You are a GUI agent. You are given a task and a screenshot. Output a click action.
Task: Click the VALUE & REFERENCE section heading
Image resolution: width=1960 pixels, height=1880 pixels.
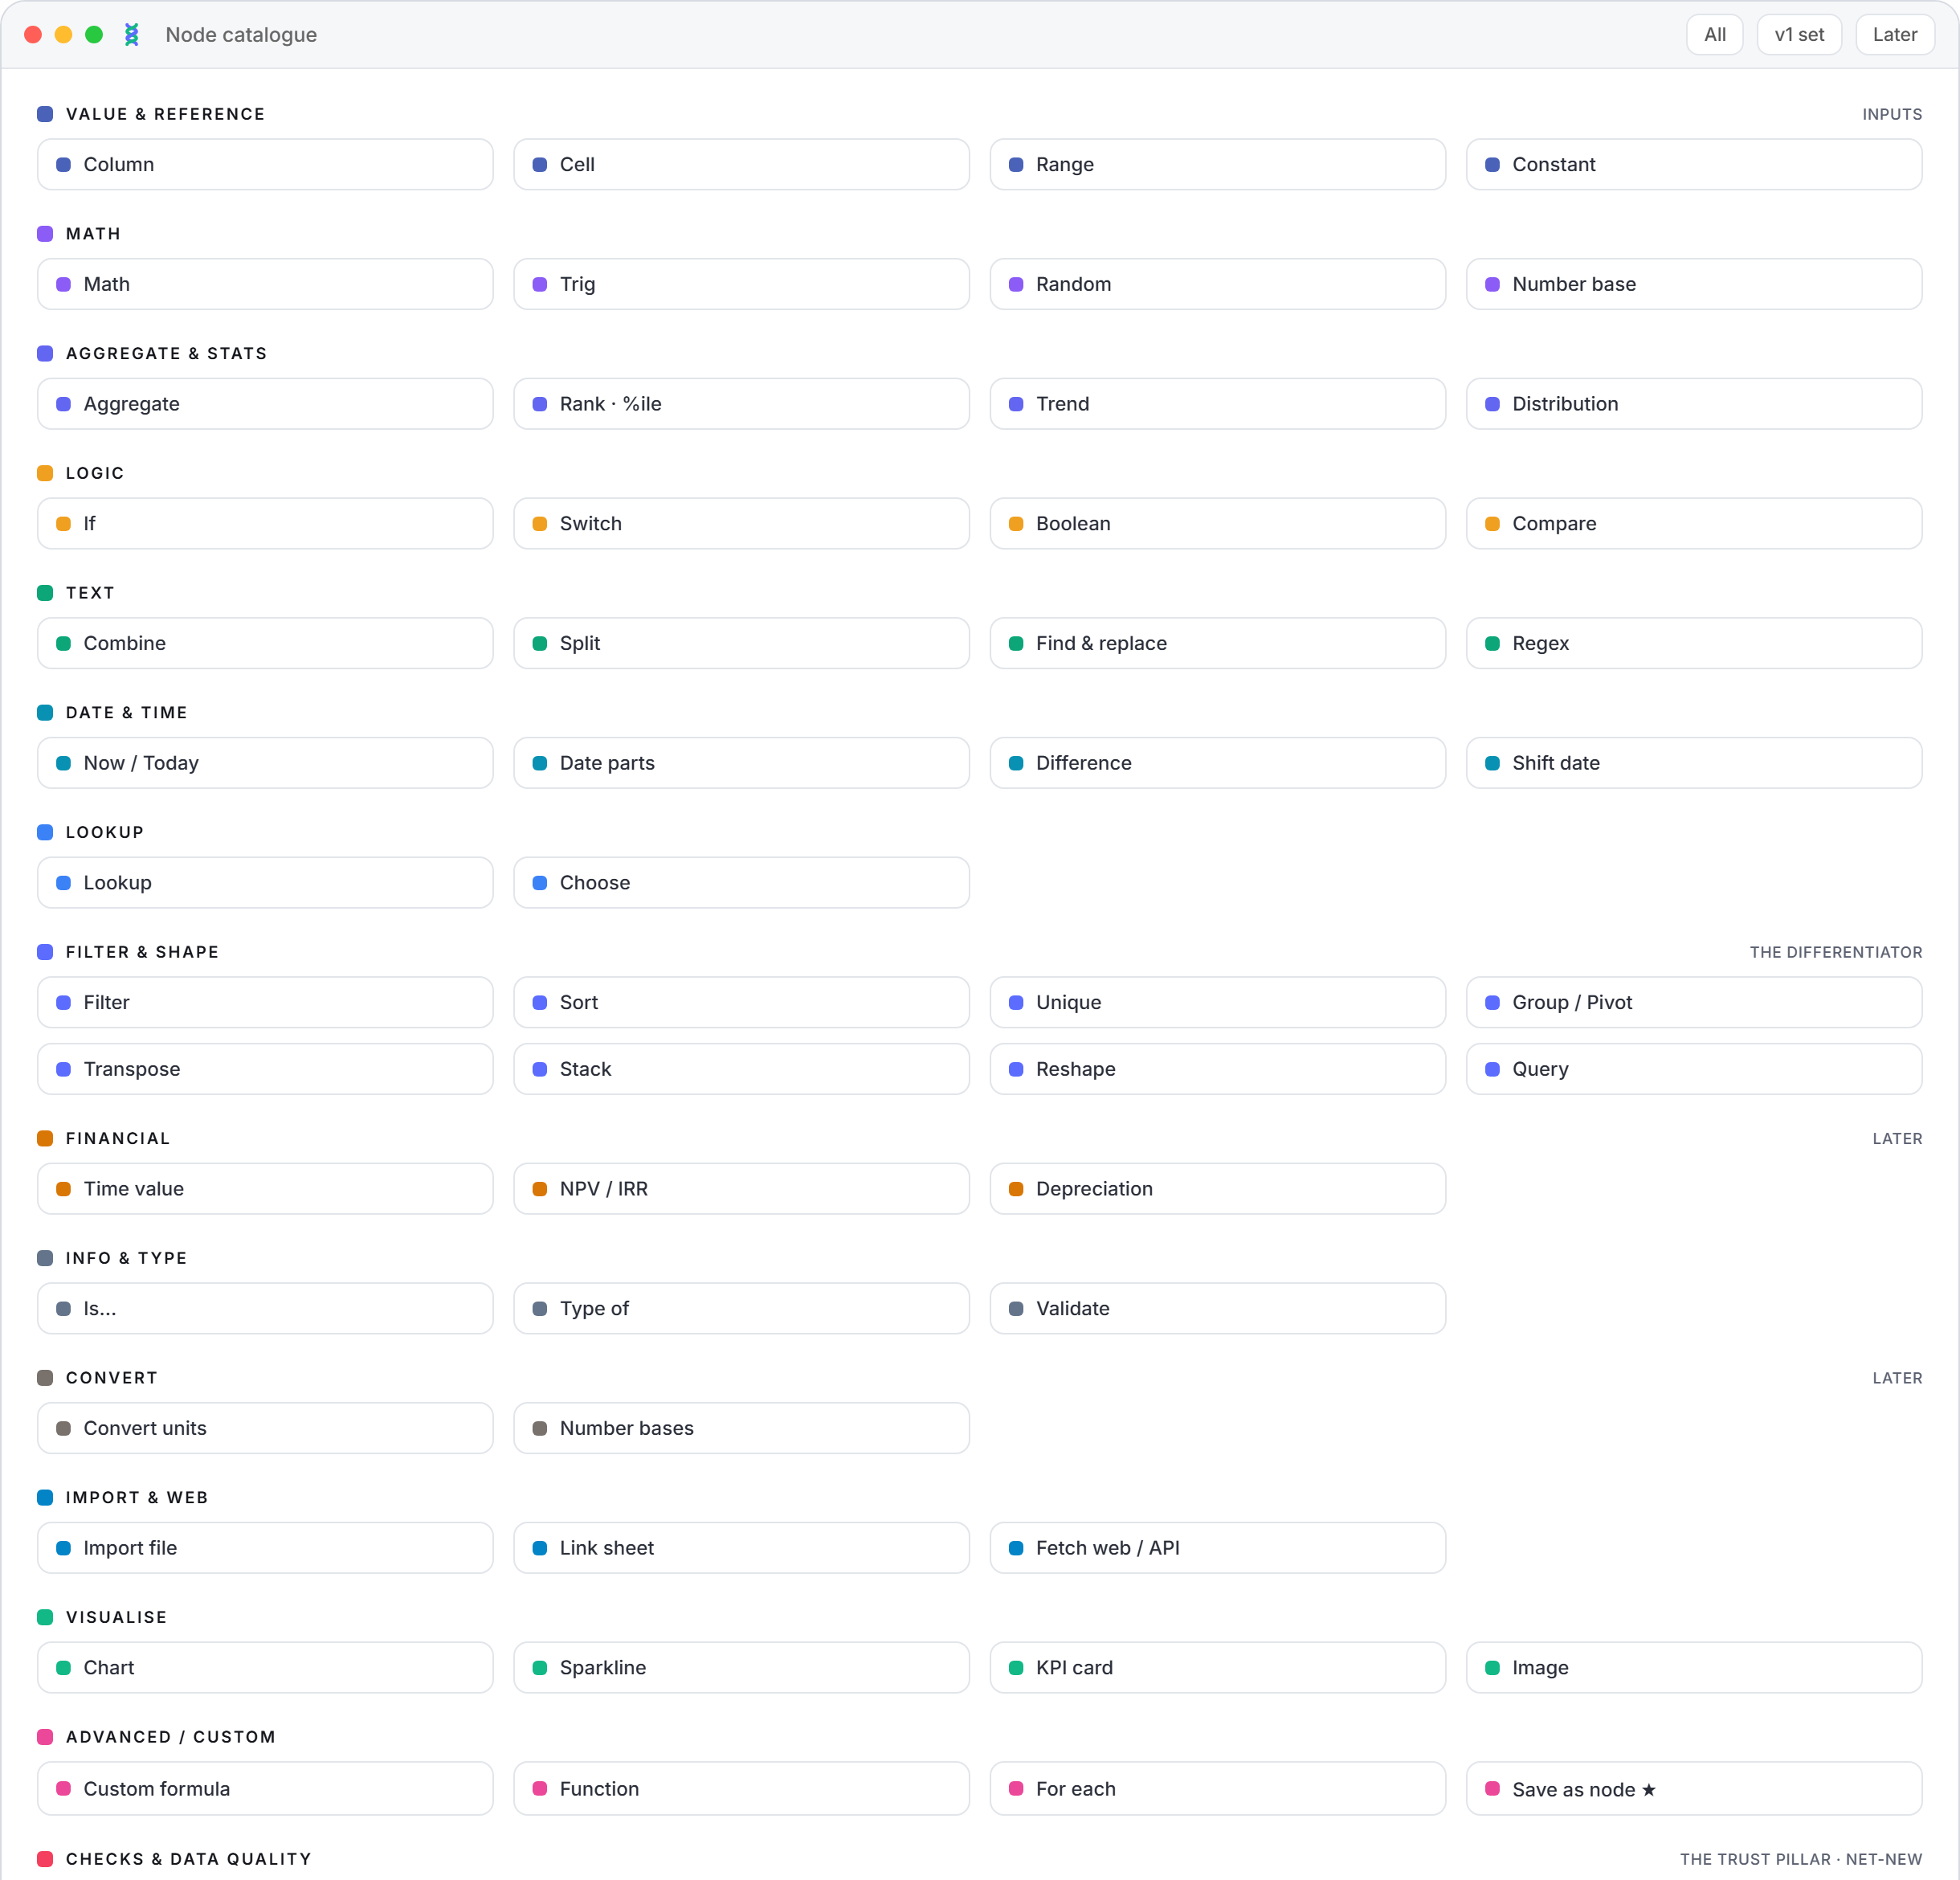point(165,114)
